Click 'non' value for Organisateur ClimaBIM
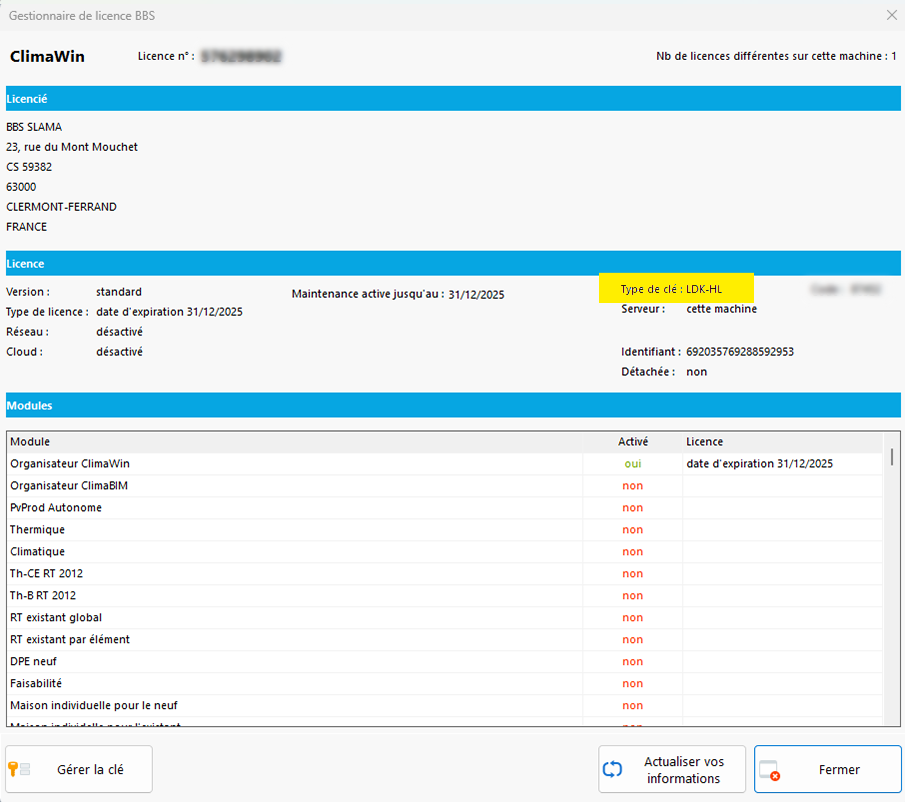The width and height of the screenshot is (905, 802). pyautogui.click(x=633, y=485)
